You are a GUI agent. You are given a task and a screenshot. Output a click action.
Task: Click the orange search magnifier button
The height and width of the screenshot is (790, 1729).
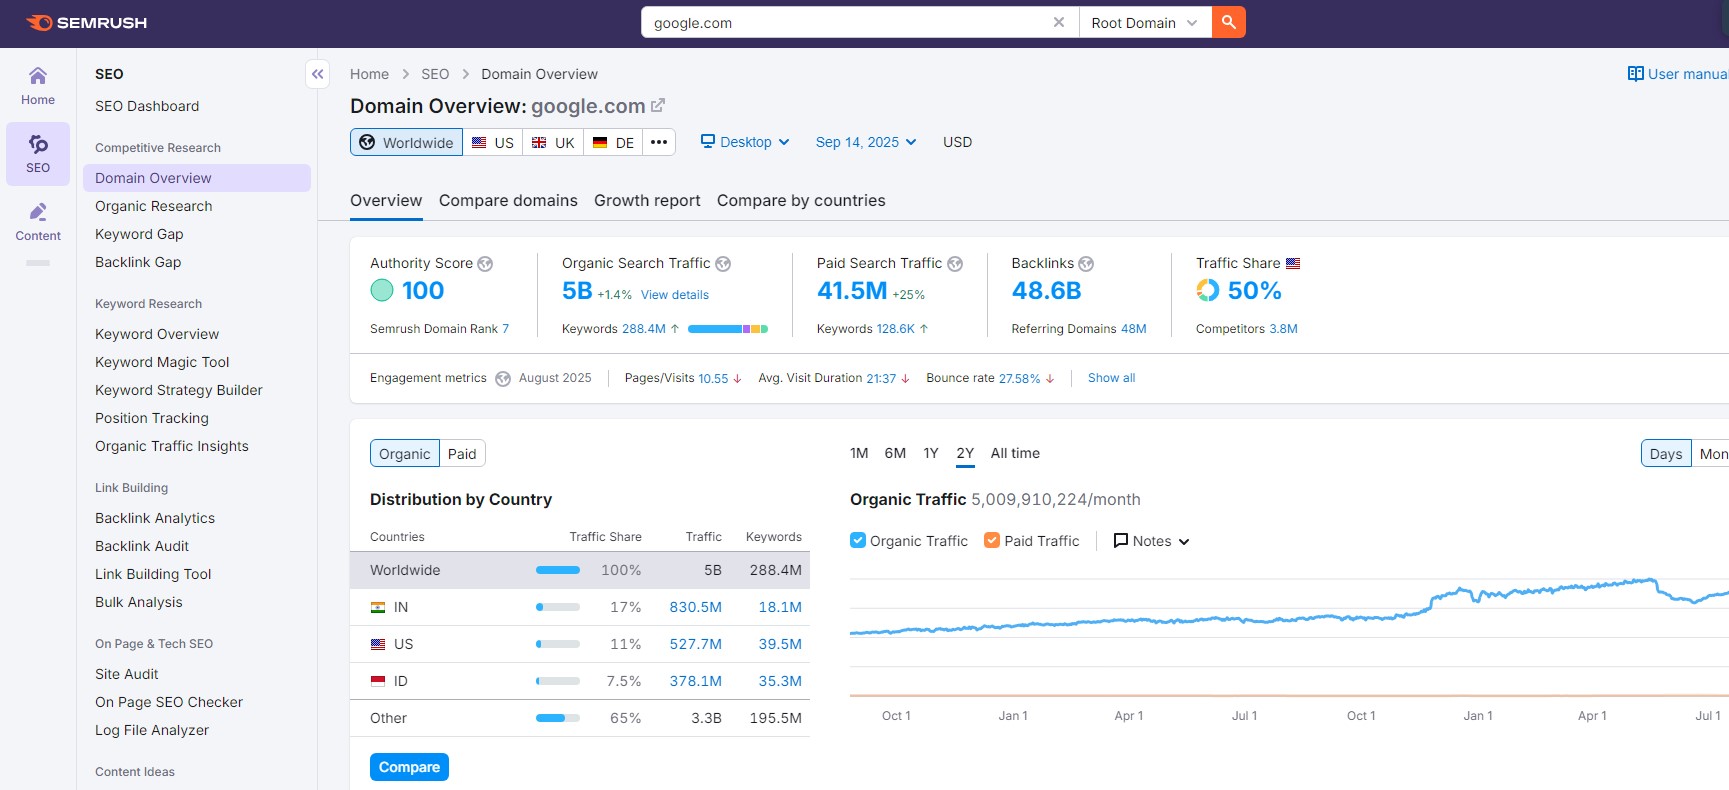pyautogui.click(x=1228, y=22)
